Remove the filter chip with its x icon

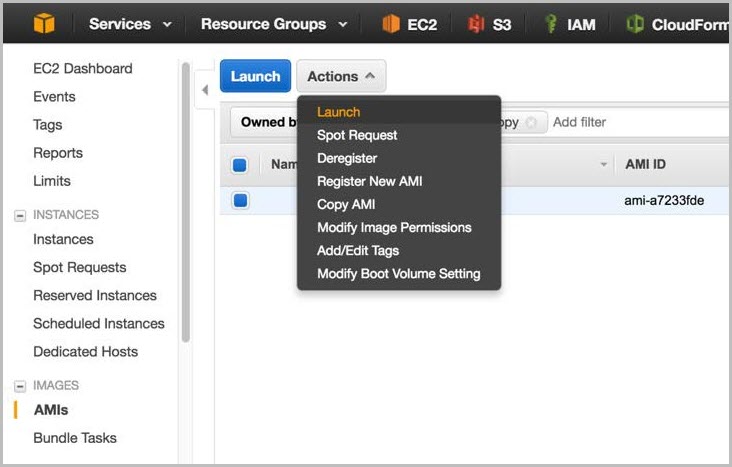pos(531,122)
